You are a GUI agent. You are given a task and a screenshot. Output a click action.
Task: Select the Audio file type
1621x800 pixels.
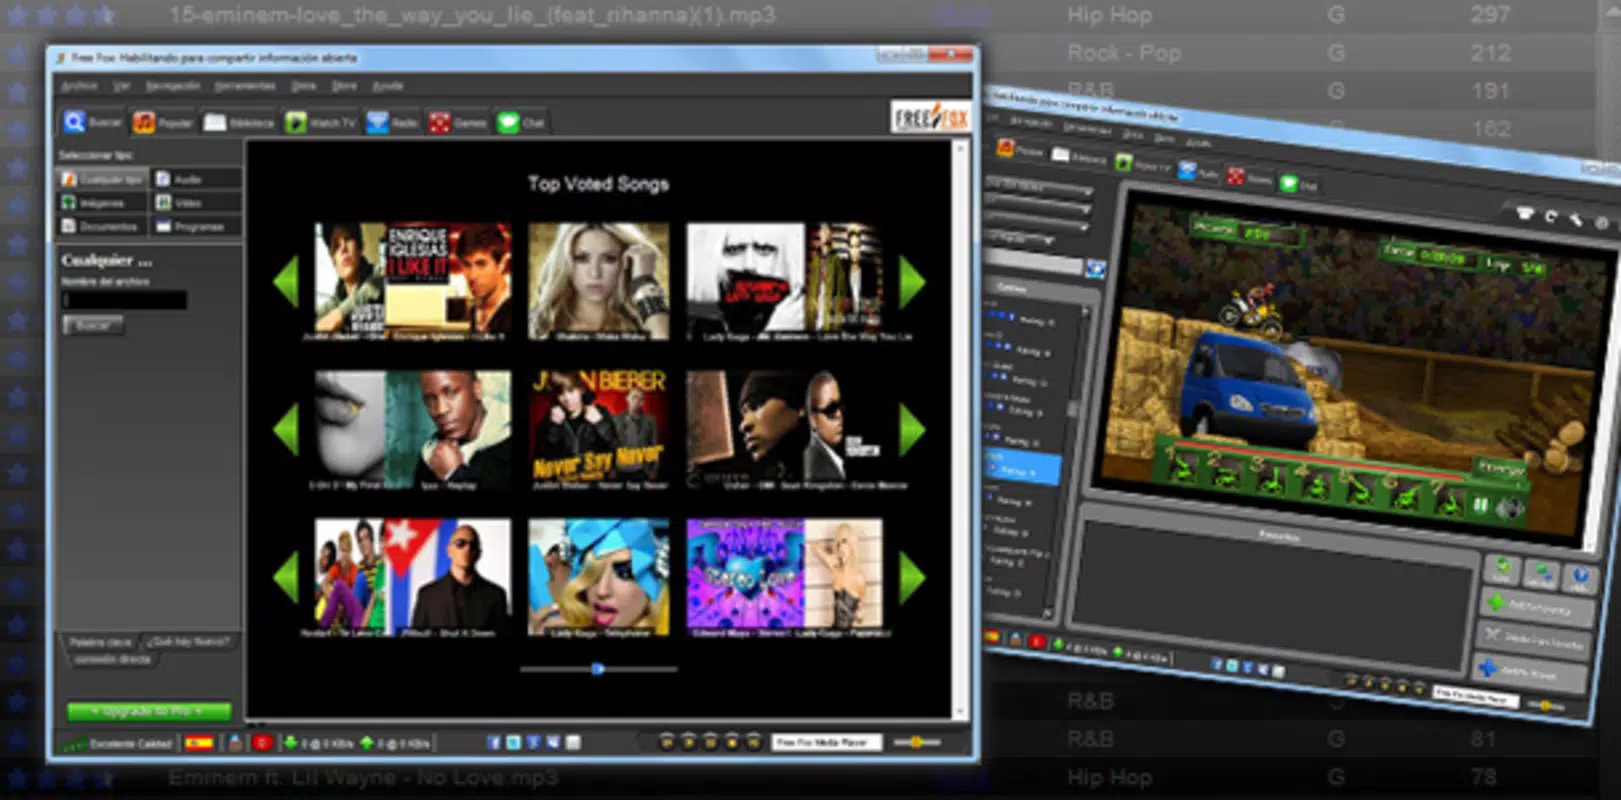coord(196,179)
